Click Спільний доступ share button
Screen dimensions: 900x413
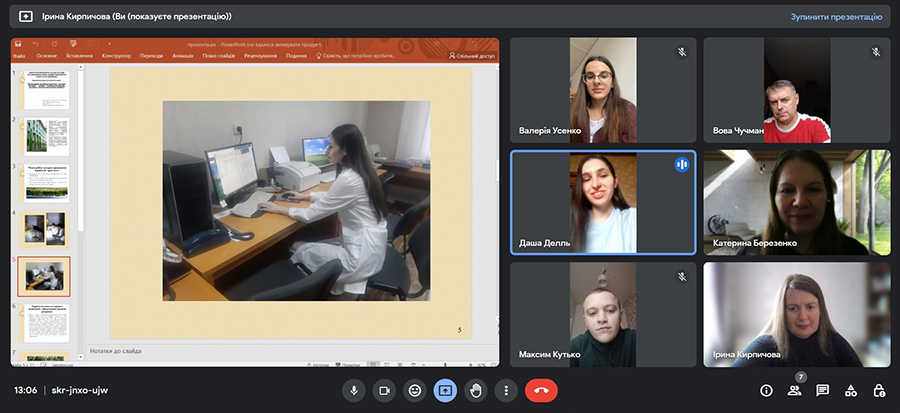[472, 56]
